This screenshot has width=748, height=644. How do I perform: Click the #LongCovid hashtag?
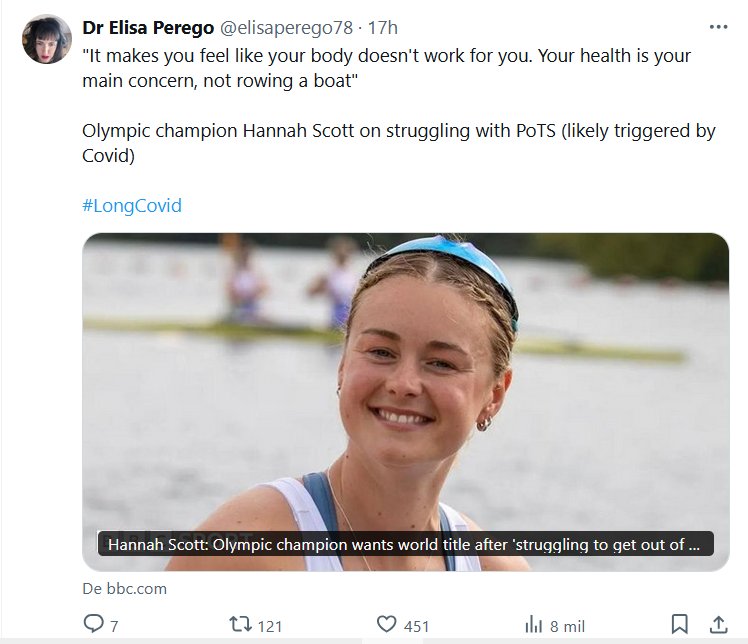tap(132, 206)
